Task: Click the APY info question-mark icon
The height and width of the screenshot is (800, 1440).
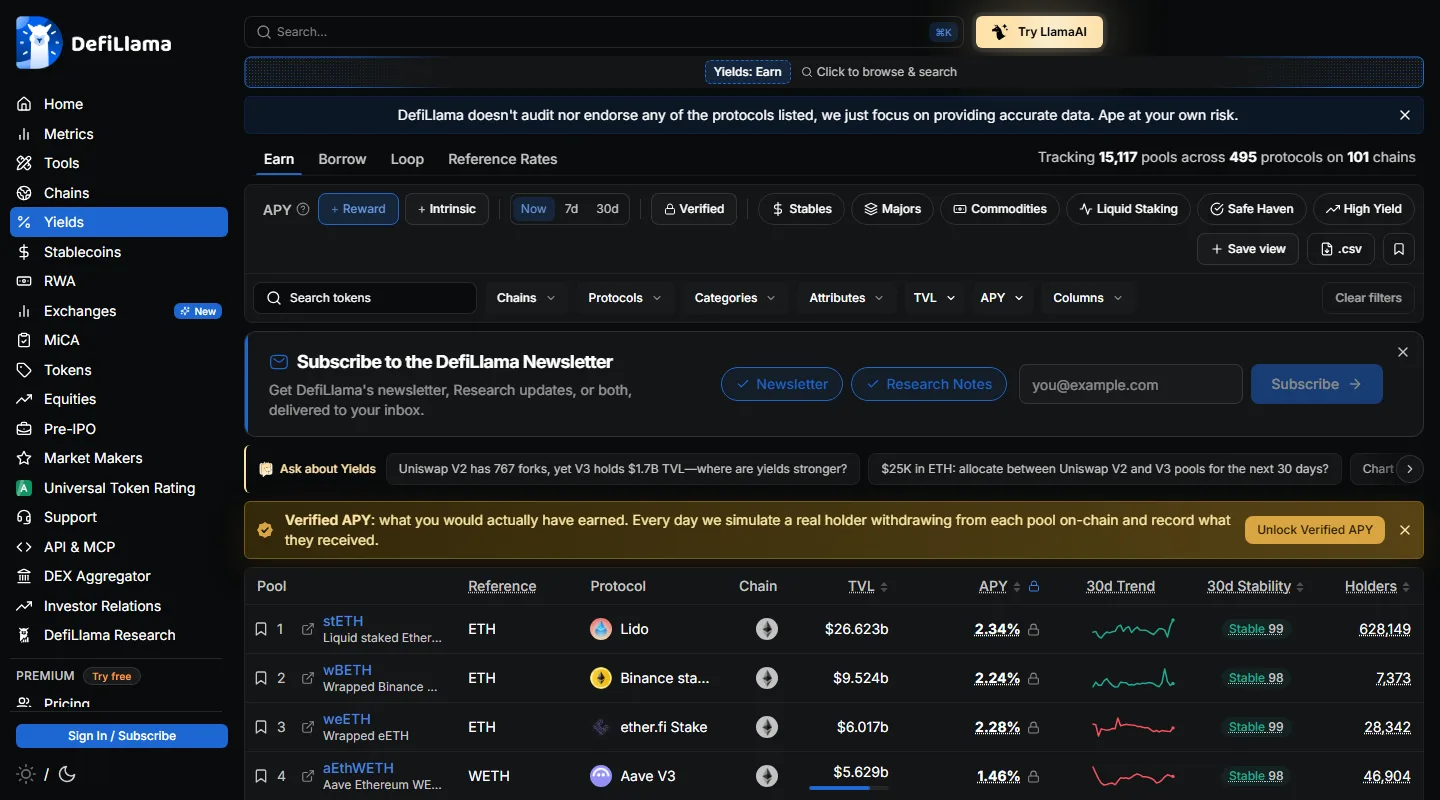Action: tap(303, 210)
